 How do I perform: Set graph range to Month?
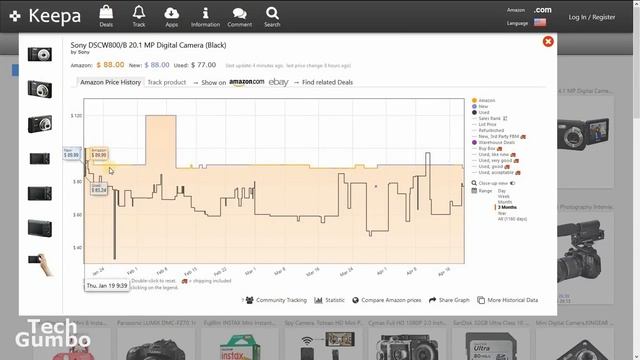tap(504, 202)
